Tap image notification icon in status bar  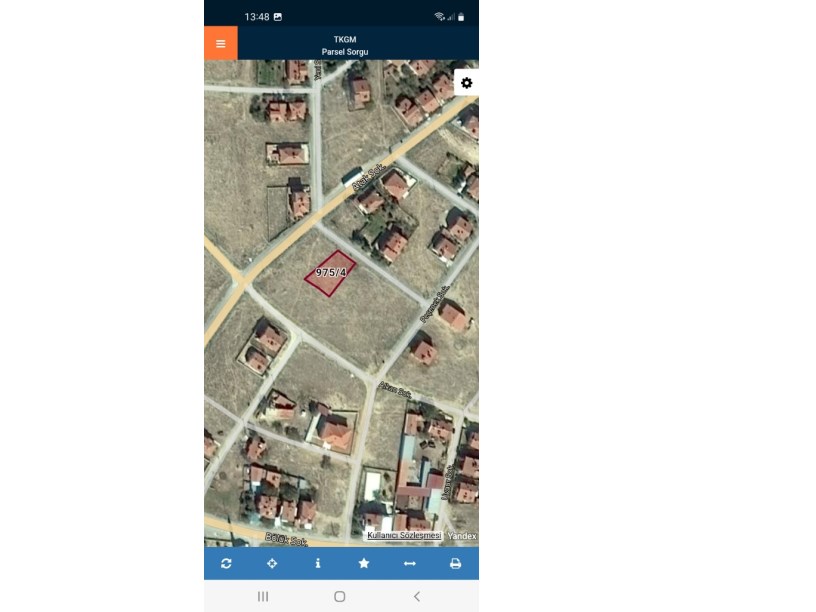tap(278, 17)
